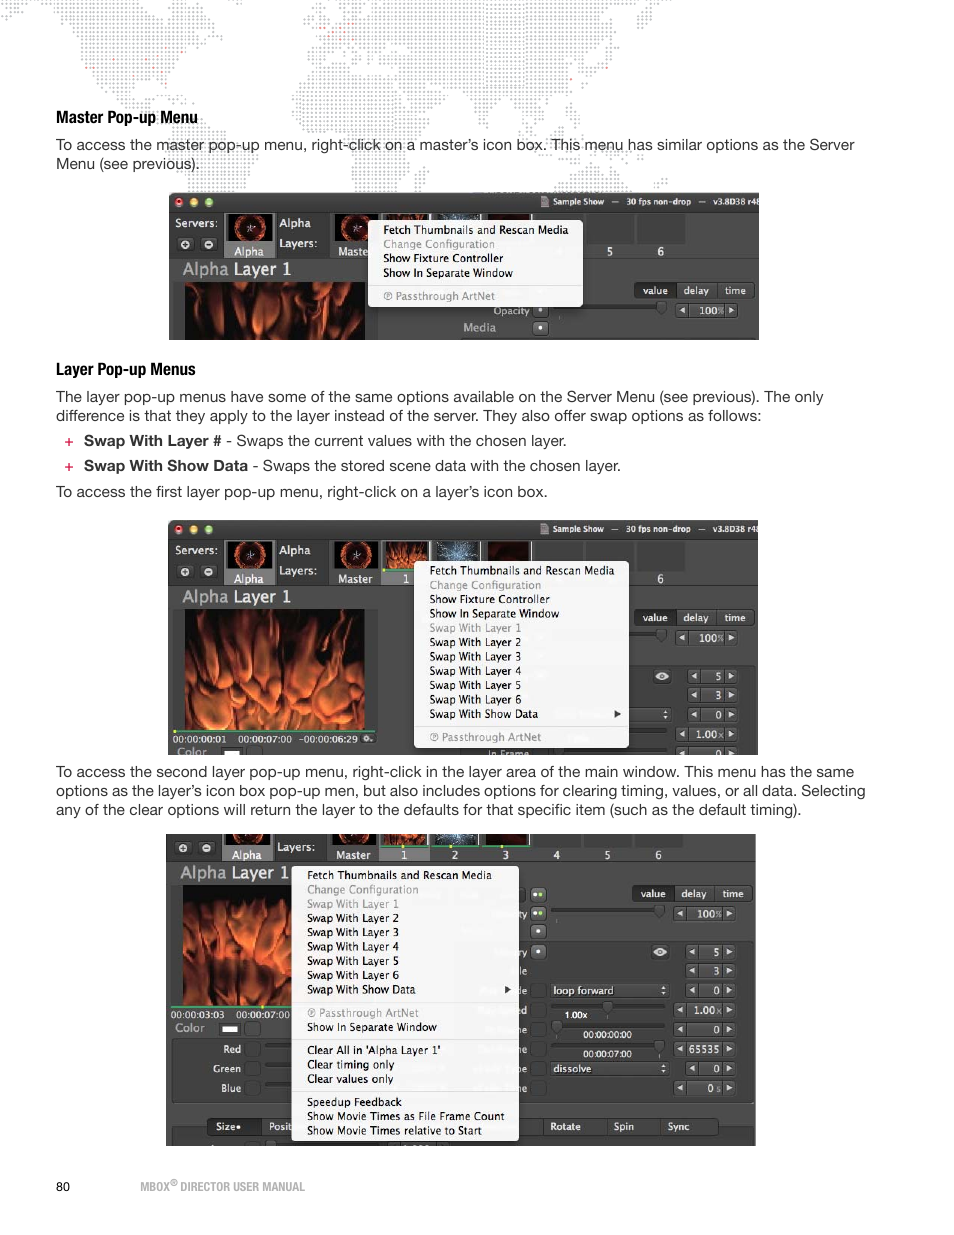Image resolution: width=954 pixels, height=1235 pixels.
Task: Toggle the Media button in top figure
Action: click(541, 328)
